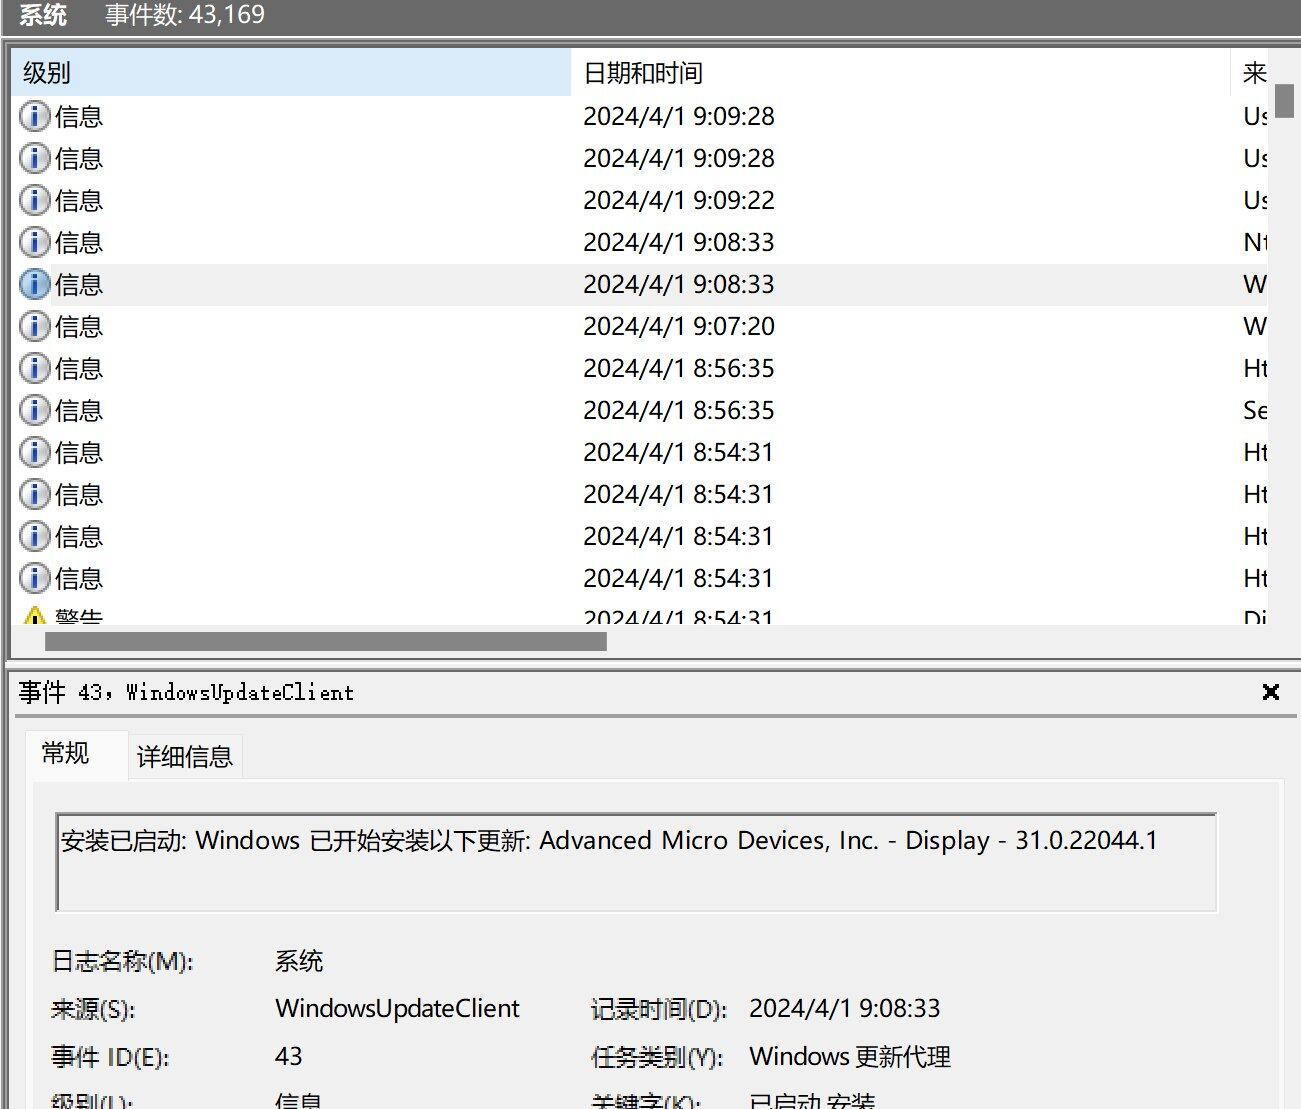Click info icon of 9:09:22 event row
Image resolution: width=1301 pixels, height=1109 pixels.
[x=35, y=201]
